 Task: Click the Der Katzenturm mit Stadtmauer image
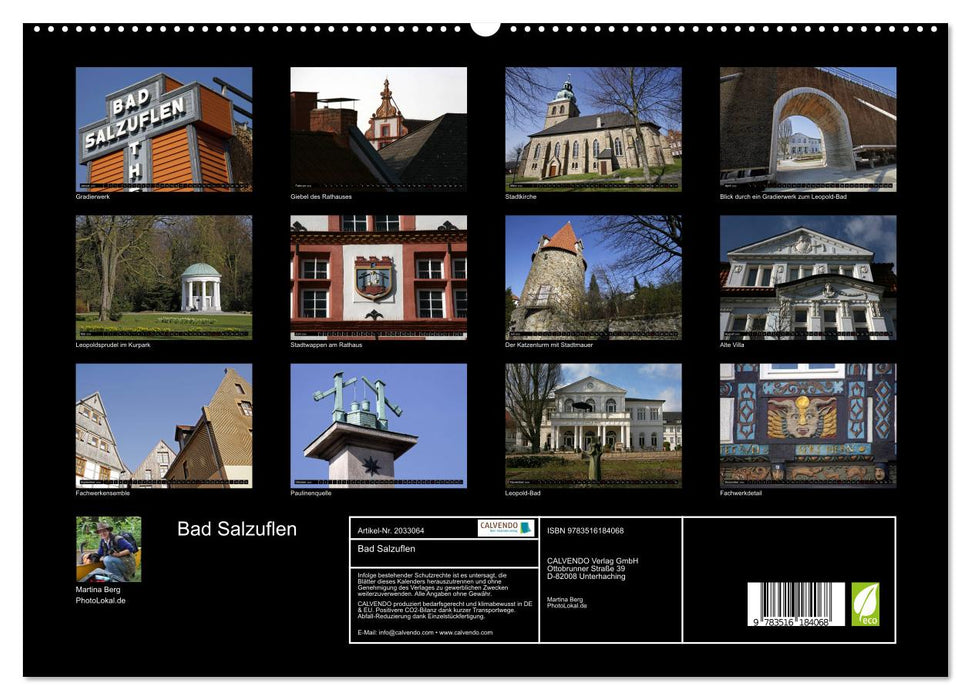pos(591,278)
